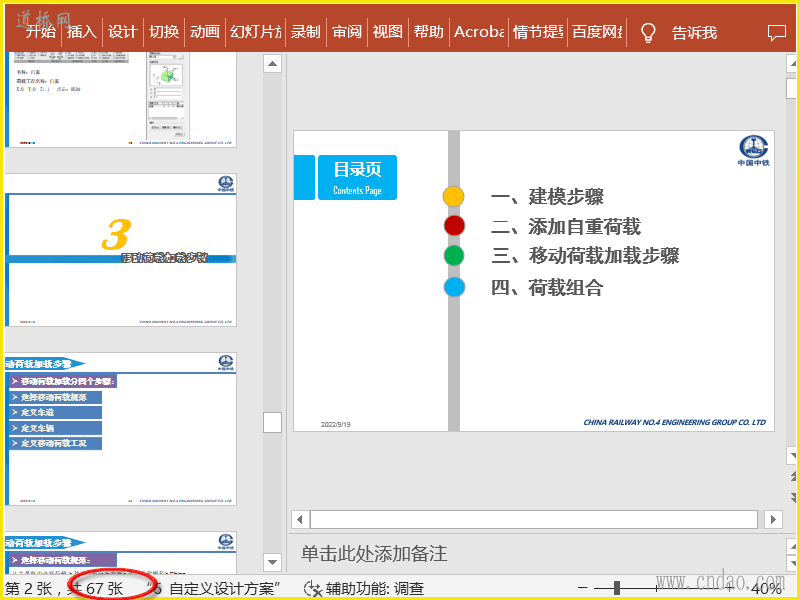Viewport: 800px width, 600px height.
Task: Click the slide counter 第 2 张
Action: tap(29, 589)
